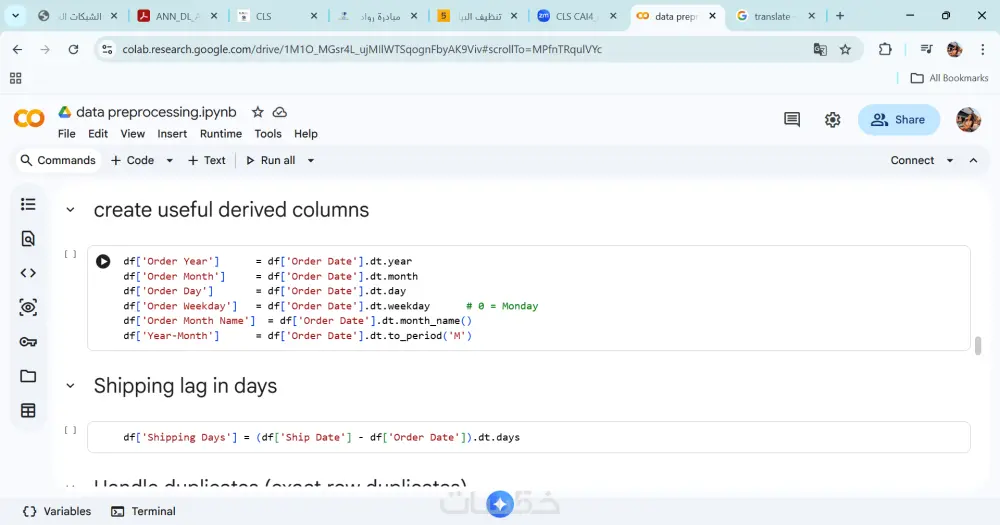Open the browser extensions puzzle icon

click(885, 49)
